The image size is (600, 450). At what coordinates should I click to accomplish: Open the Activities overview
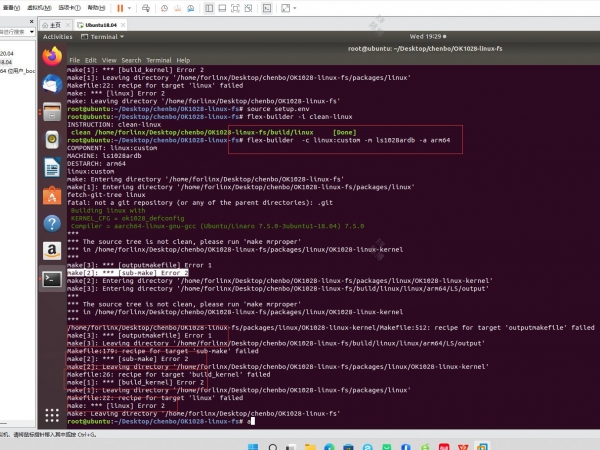58,34
